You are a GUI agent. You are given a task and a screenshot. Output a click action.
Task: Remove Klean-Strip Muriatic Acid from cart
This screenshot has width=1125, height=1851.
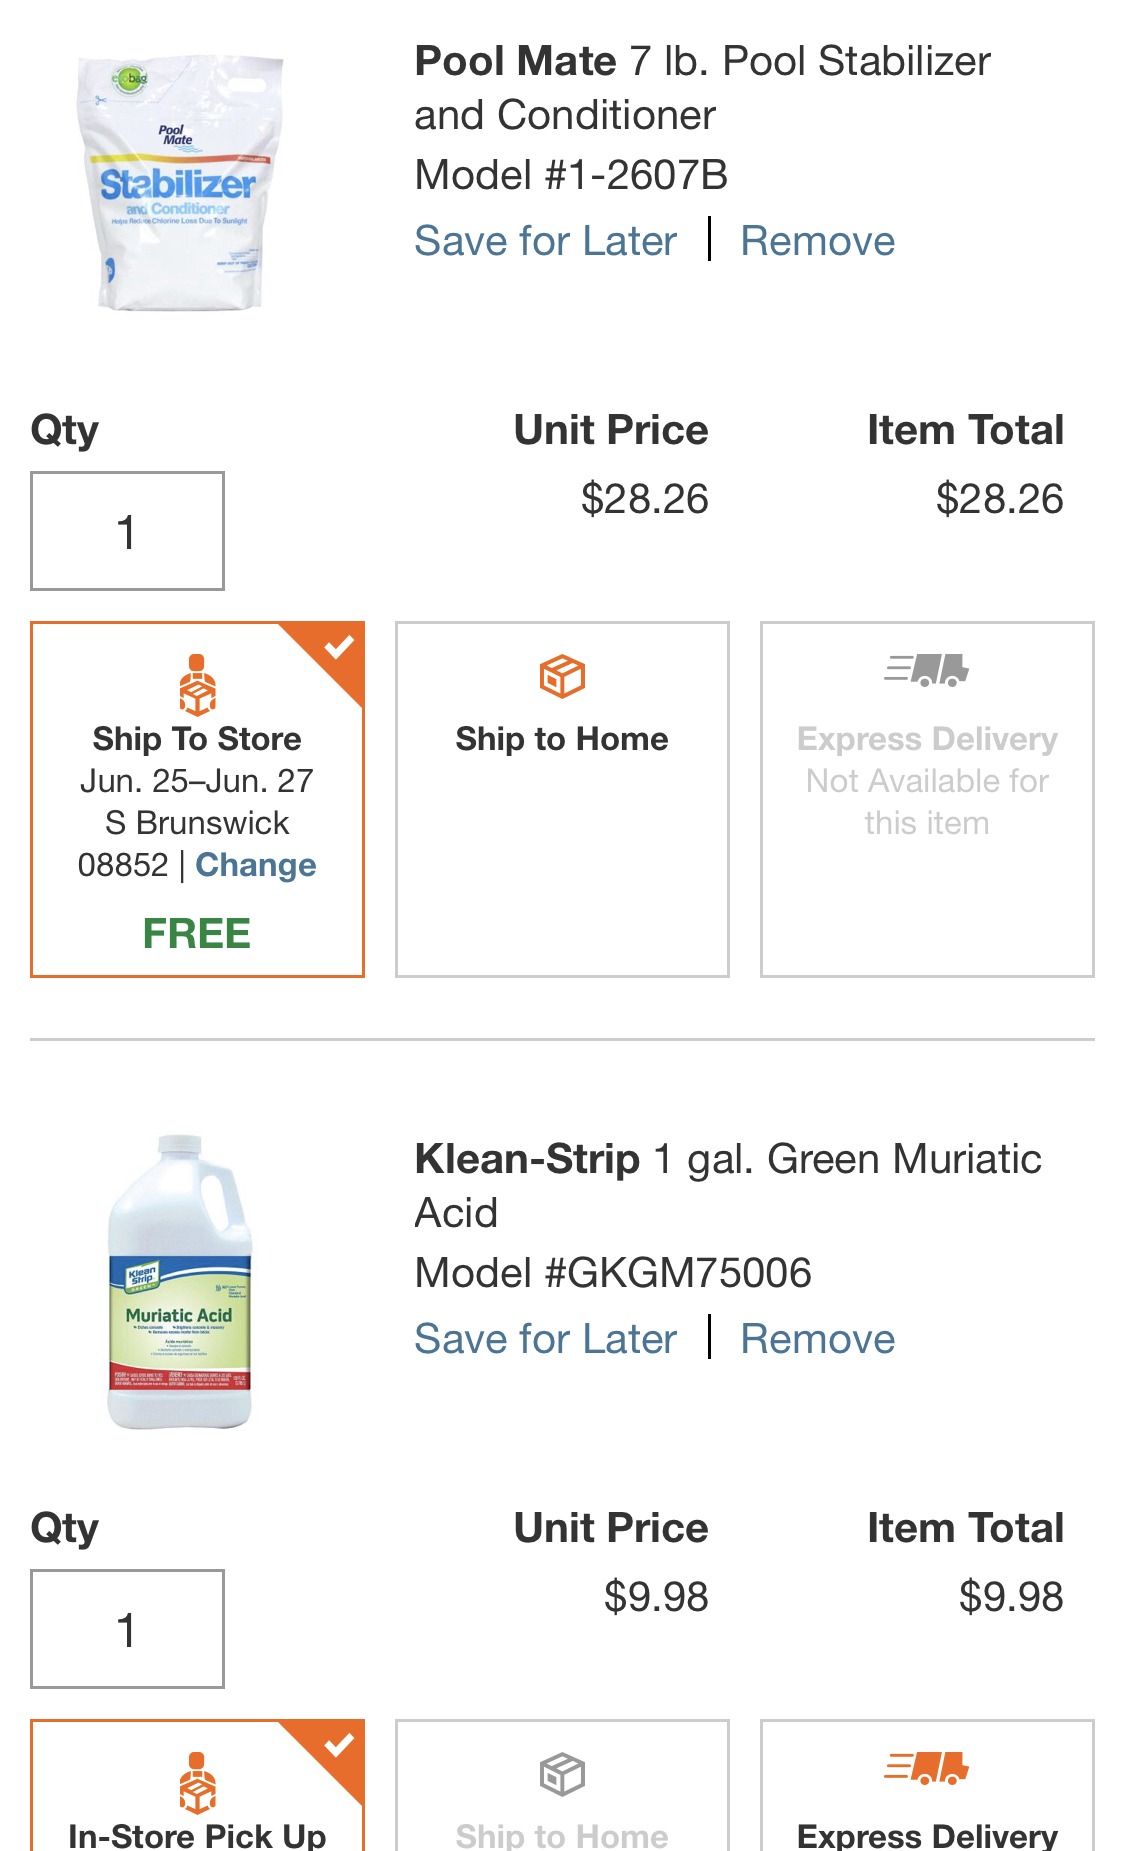coord(818,1339)
